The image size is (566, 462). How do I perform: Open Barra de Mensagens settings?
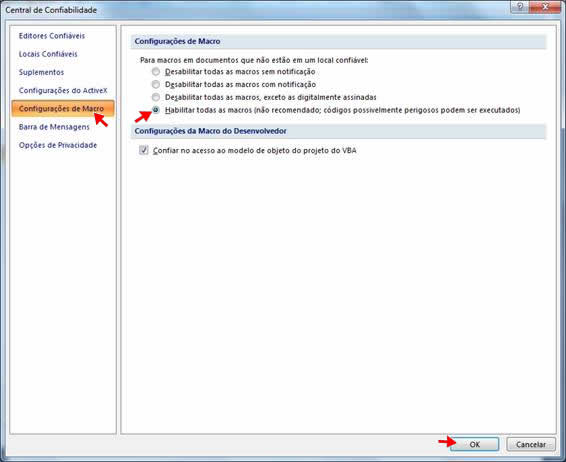[x=54, y=127]
